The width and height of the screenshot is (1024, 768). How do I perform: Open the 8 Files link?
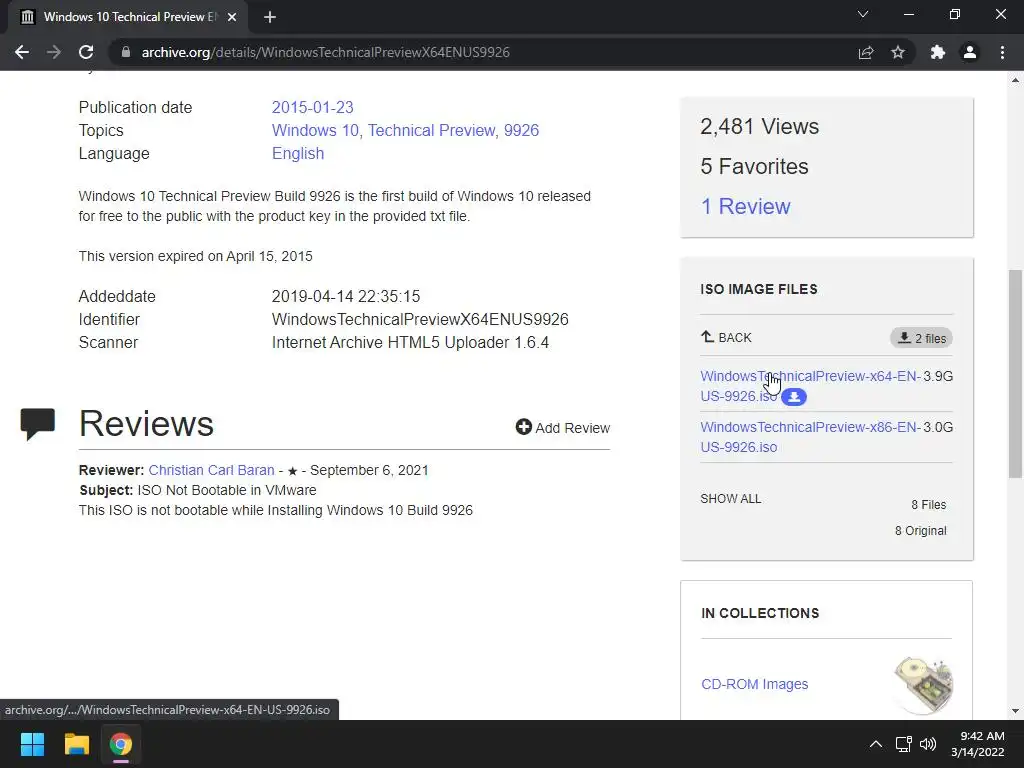pyautogui.click(x=929, y=505)
